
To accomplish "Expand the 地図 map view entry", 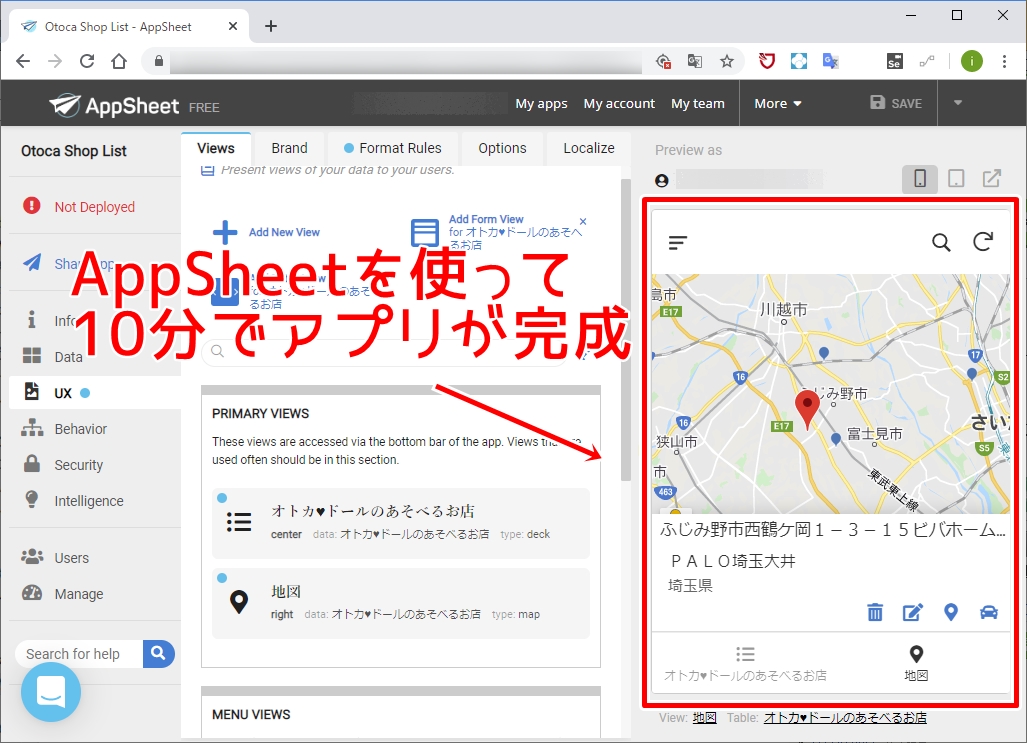I will pyautogui.click(x=401, y=603).
